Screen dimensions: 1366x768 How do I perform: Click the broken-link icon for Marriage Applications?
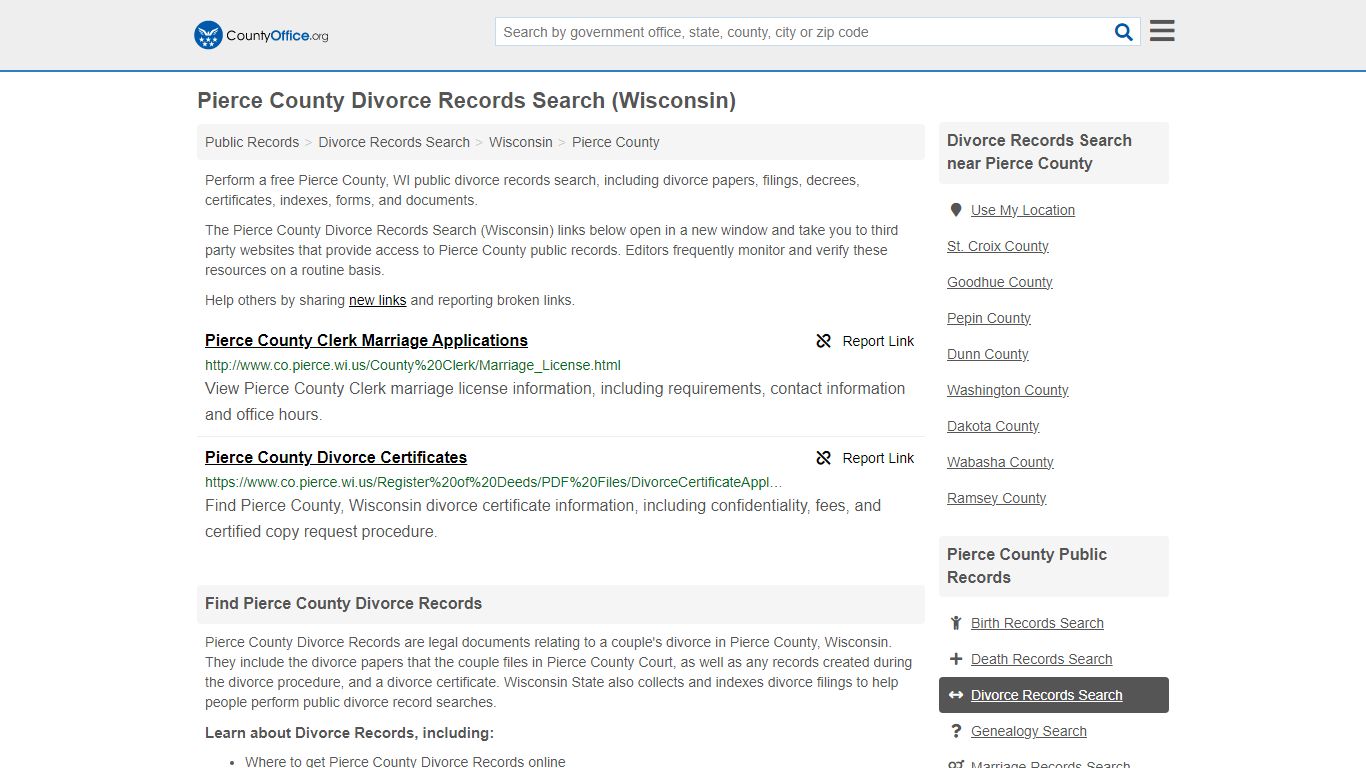[x=824, y=341]
